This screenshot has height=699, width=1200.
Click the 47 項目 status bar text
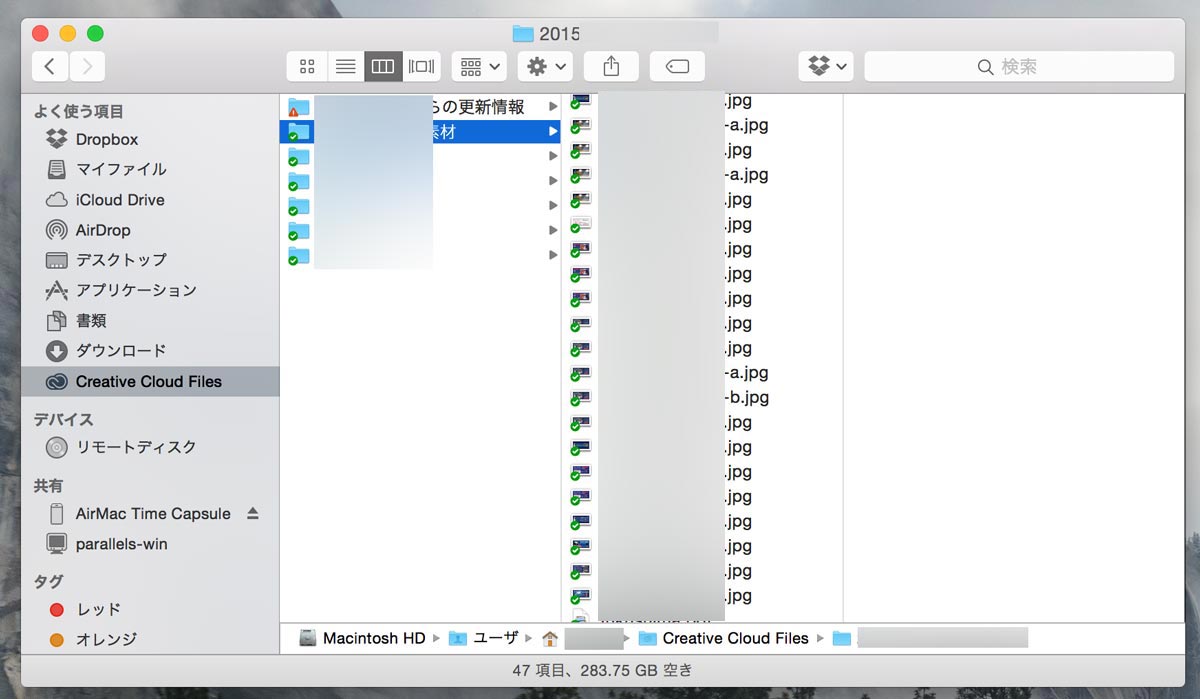click(x=600, y=670)
